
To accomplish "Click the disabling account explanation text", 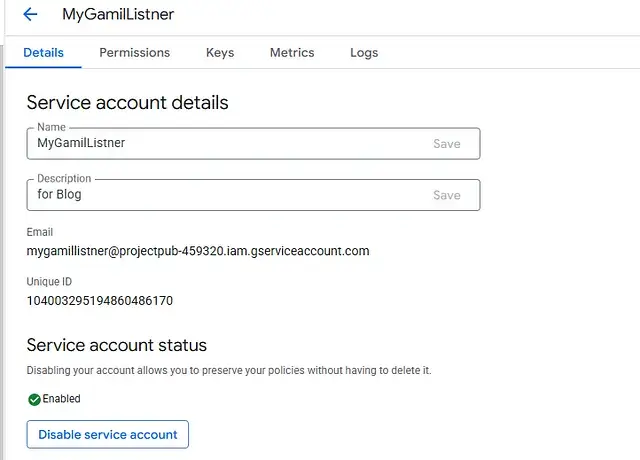I will click(228, 371).
